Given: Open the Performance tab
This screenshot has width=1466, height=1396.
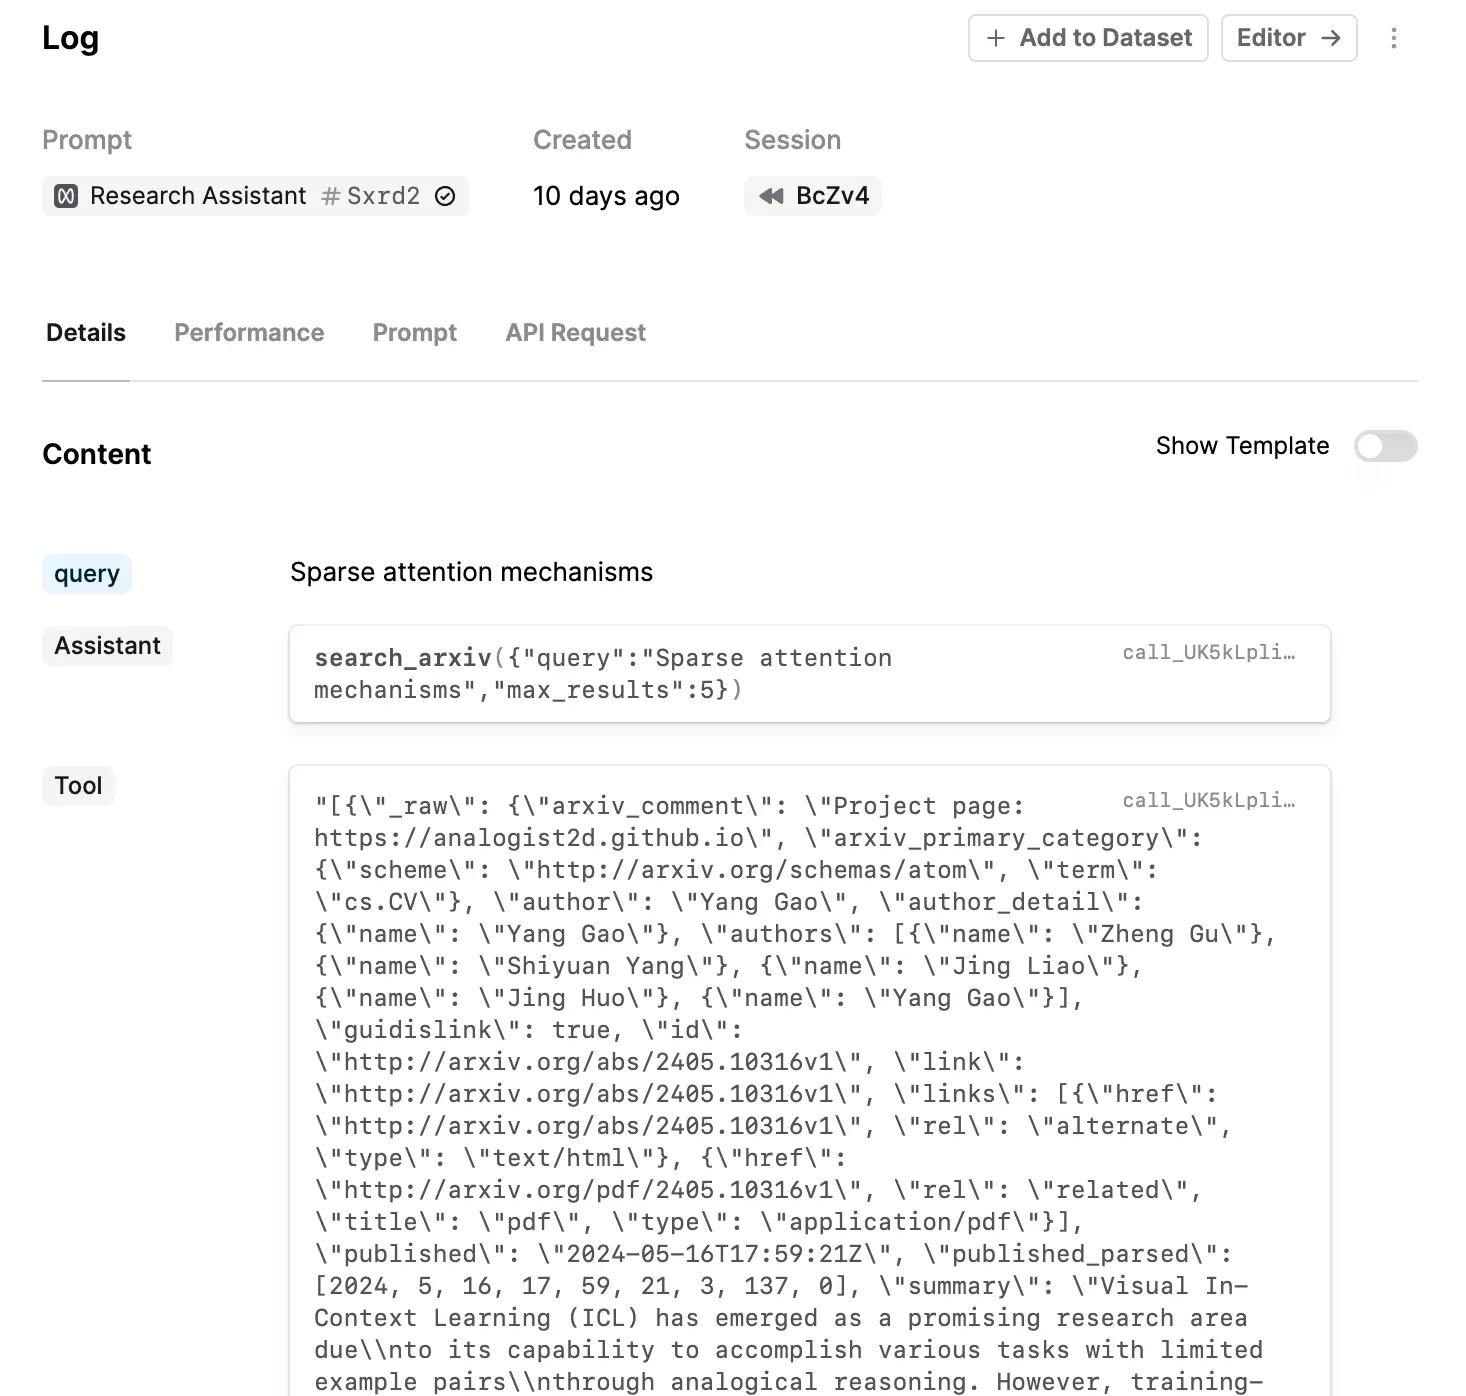Looking at the screenshot, I should [249, 333].
